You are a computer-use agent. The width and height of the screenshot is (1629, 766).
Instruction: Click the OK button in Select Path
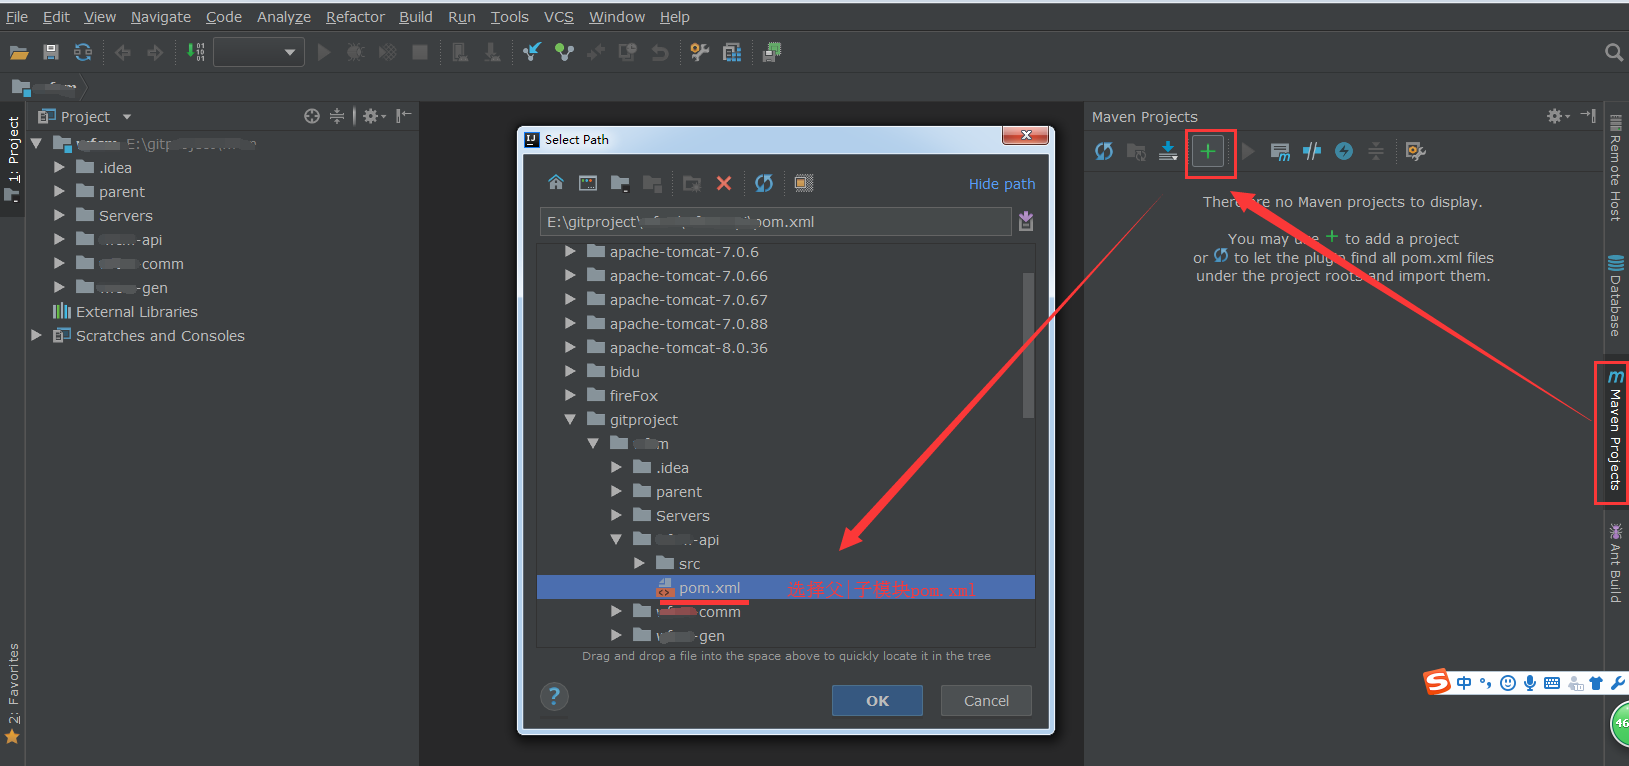point(877,700)
